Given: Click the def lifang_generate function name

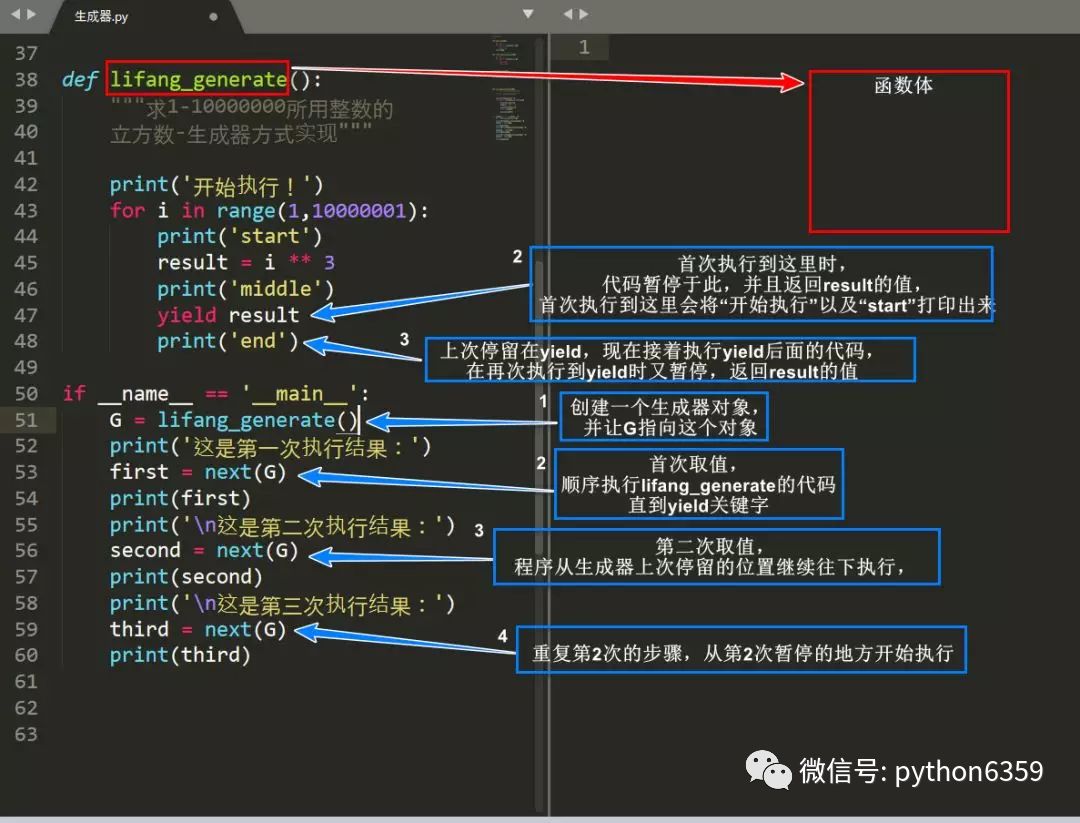Looking at the screenshot, I should coord(198,79).
